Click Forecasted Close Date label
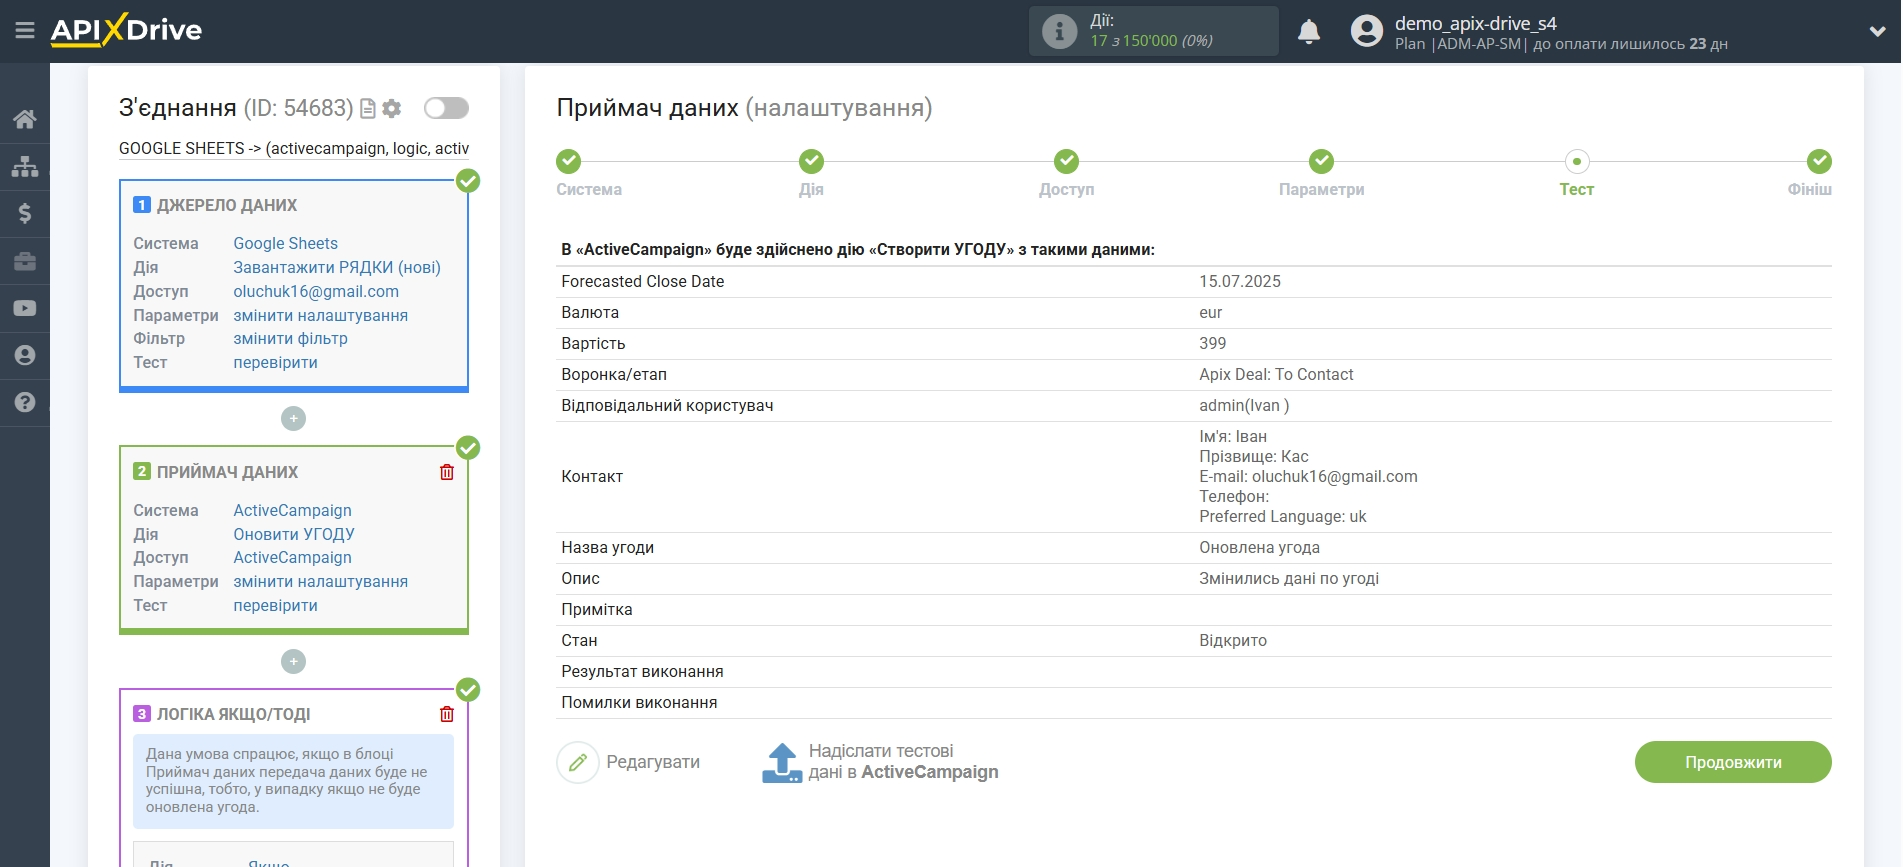Viewport: 1903px width, 867px height. click(642, 281)
